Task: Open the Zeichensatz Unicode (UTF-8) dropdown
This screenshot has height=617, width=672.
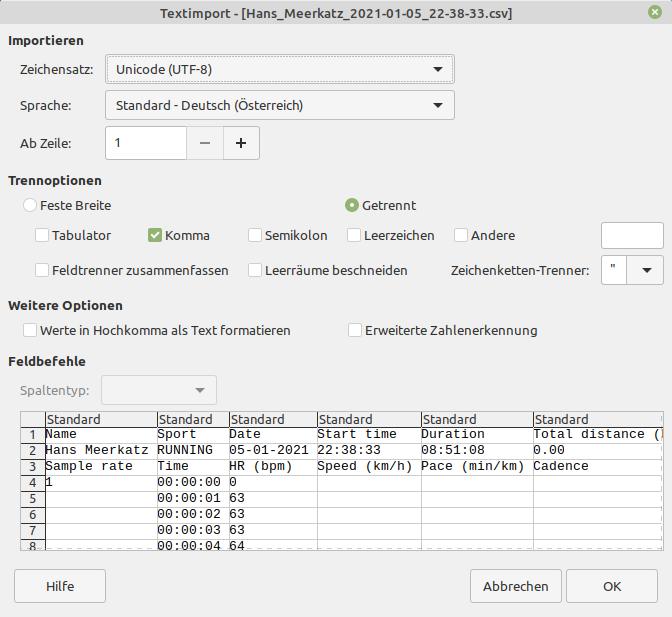Action: click(280, 69)
